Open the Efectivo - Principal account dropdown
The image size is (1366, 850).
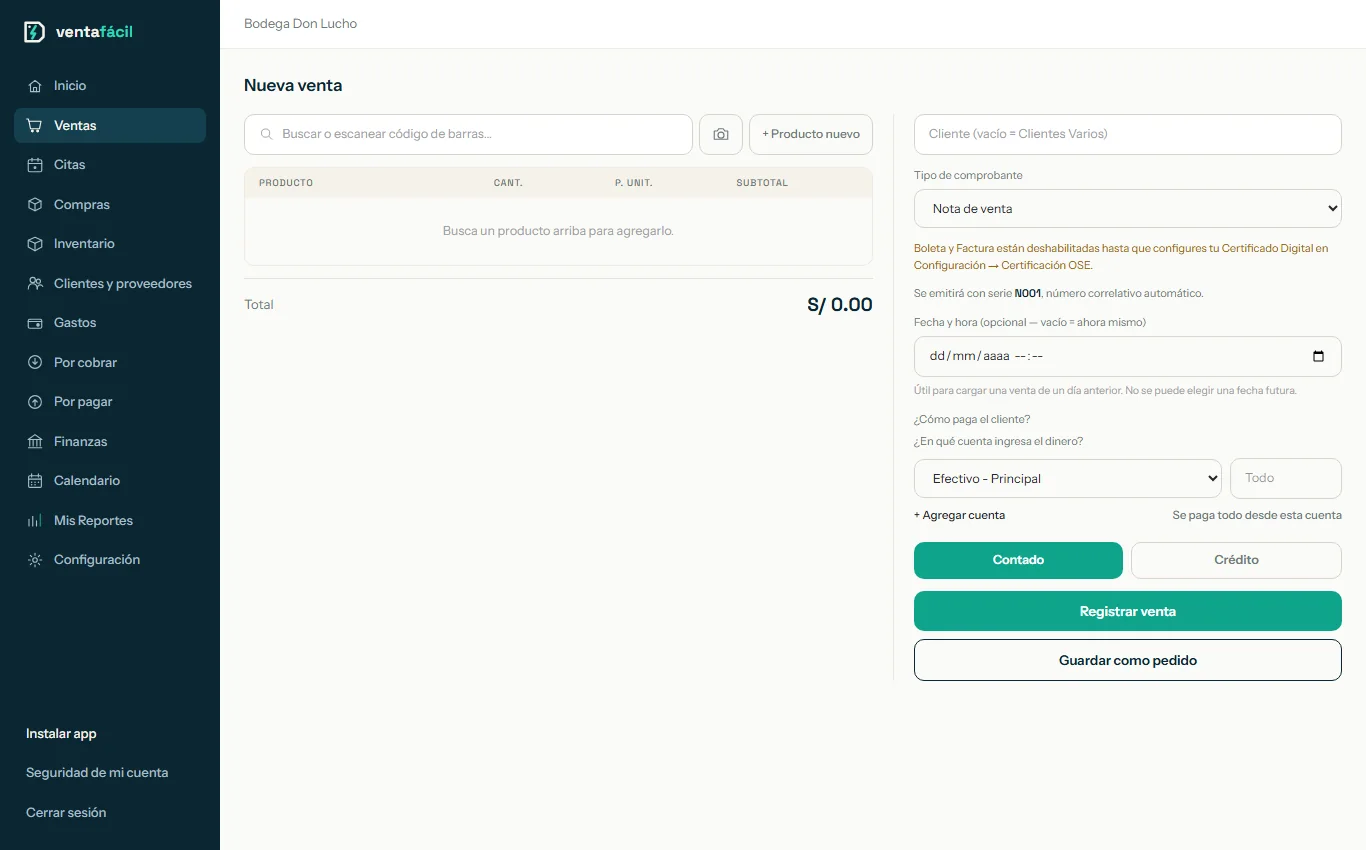pos(1068,479)
